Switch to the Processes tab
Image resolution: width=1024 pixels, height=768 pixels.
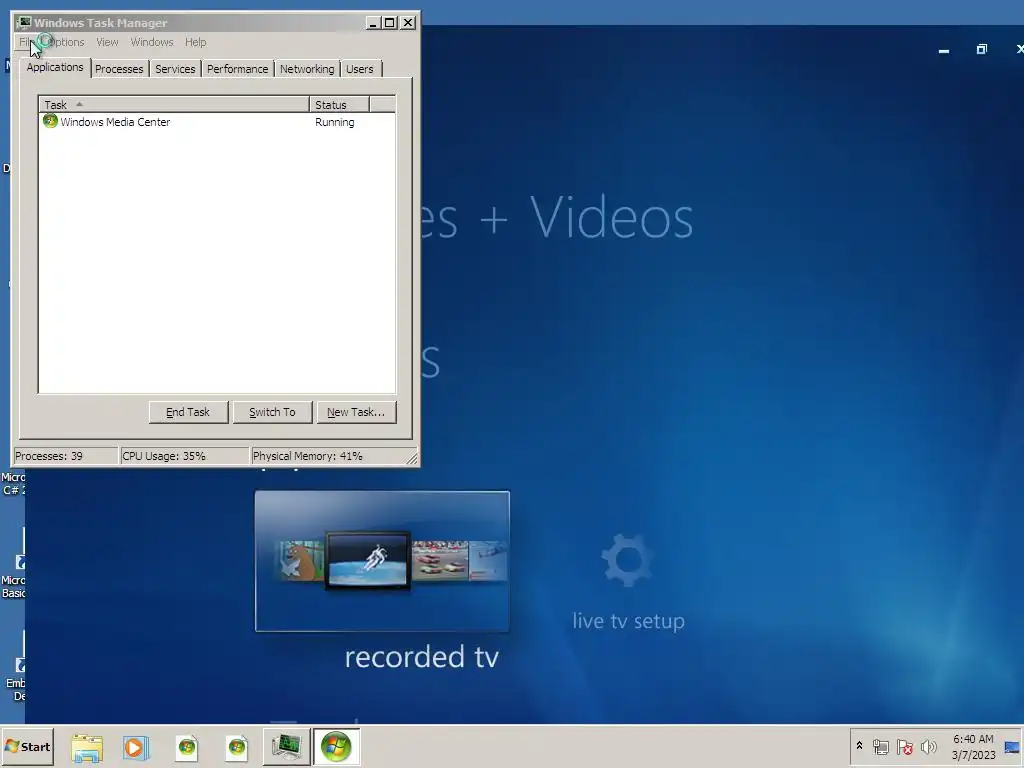[119, 69]
